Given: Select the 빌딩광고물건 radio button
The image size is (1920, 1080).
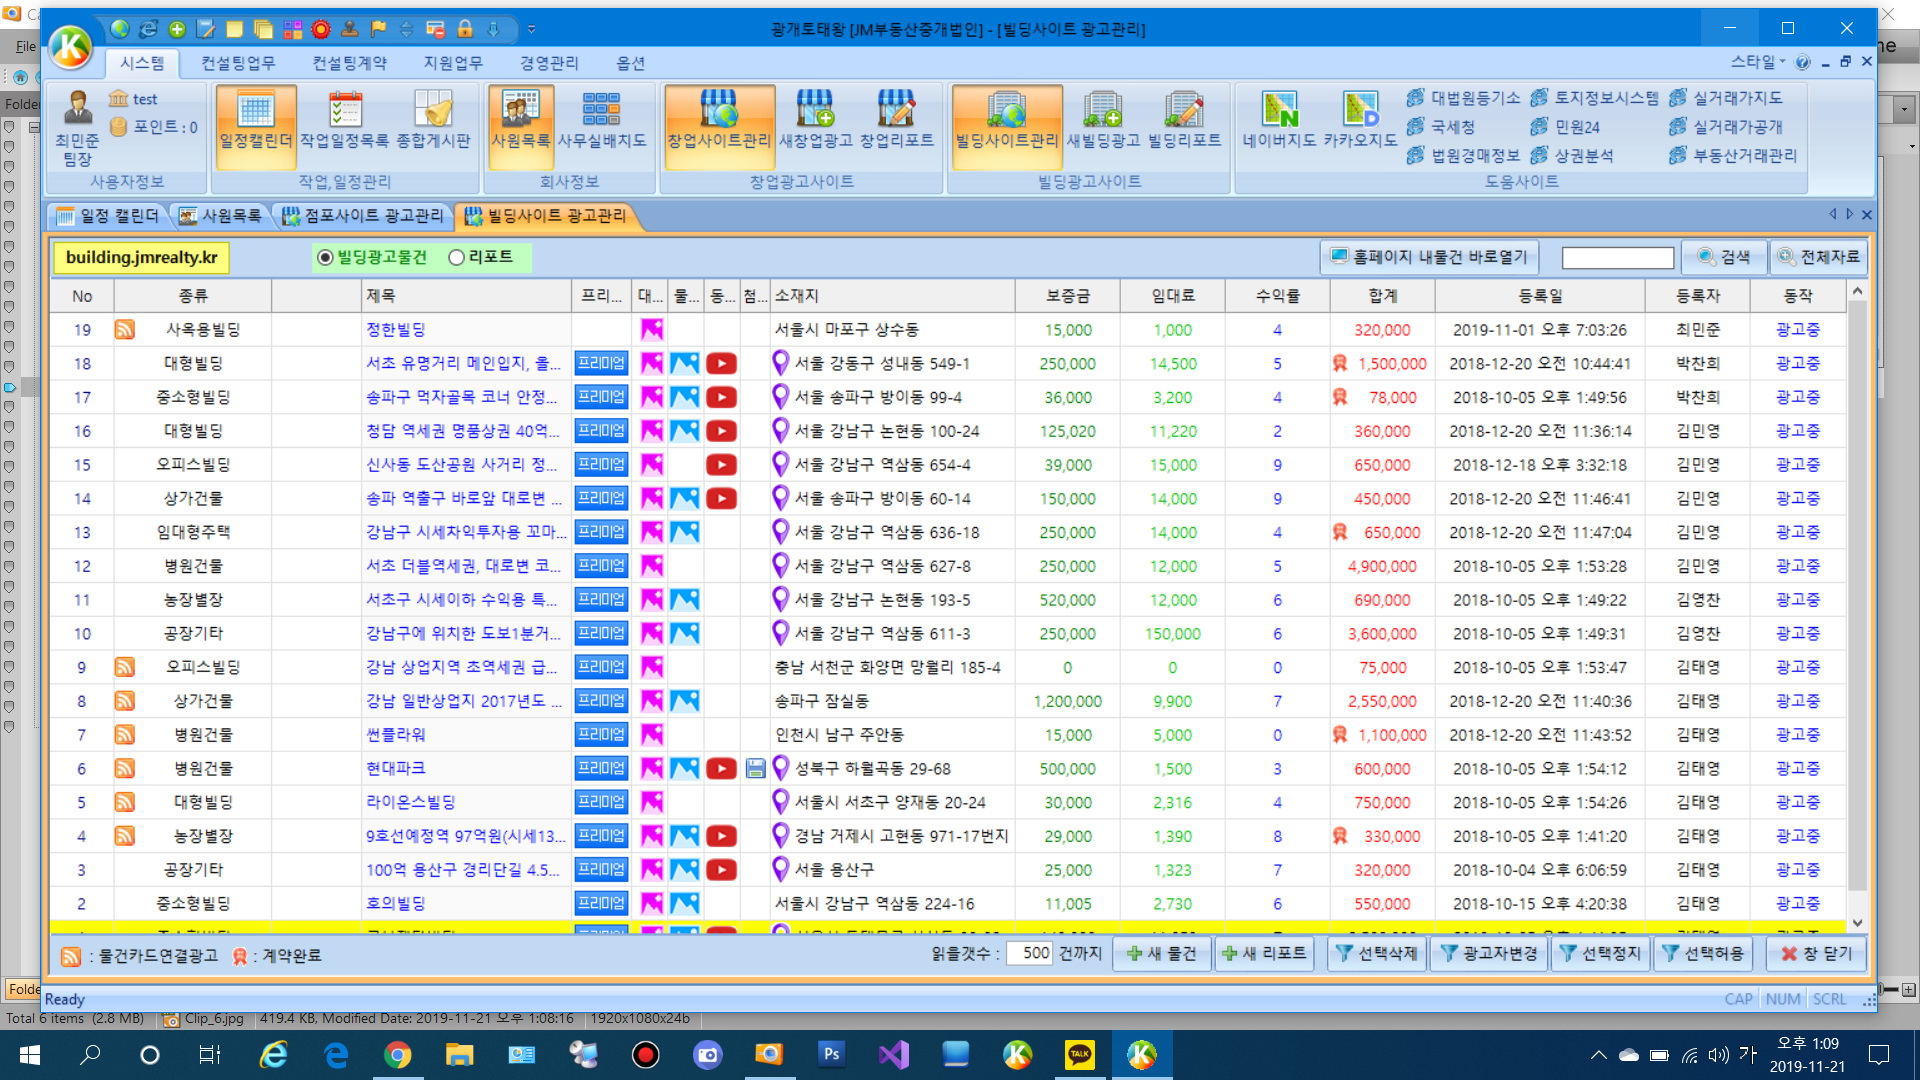Looking at the screenshot, I should point(325,258).
